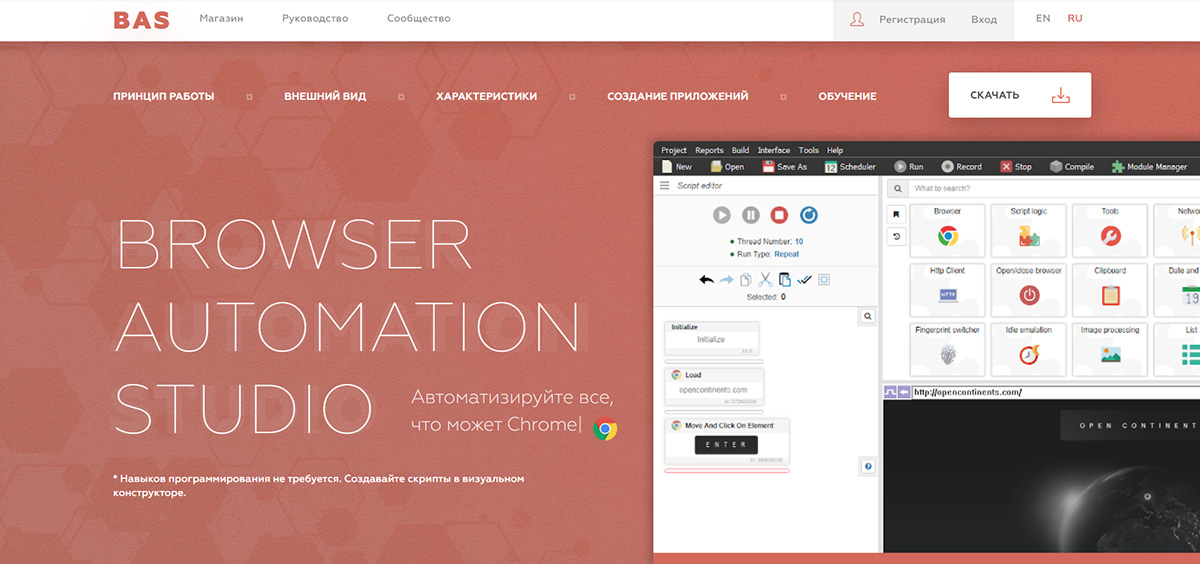The height and width of the screenshot is (564, 1200).
Task: Click Stop in the toolbar
Action: pos(1015,167)
